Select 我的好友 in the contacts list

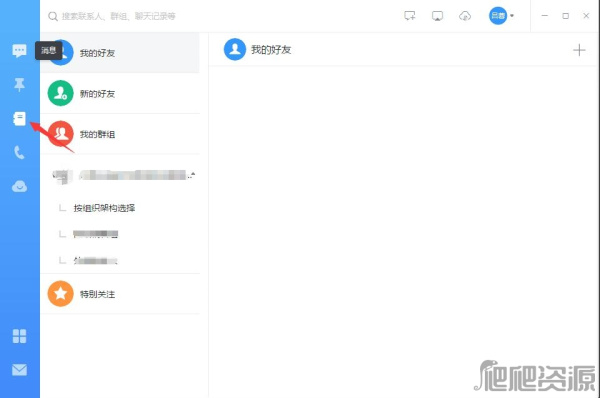[x=120, y=53]
